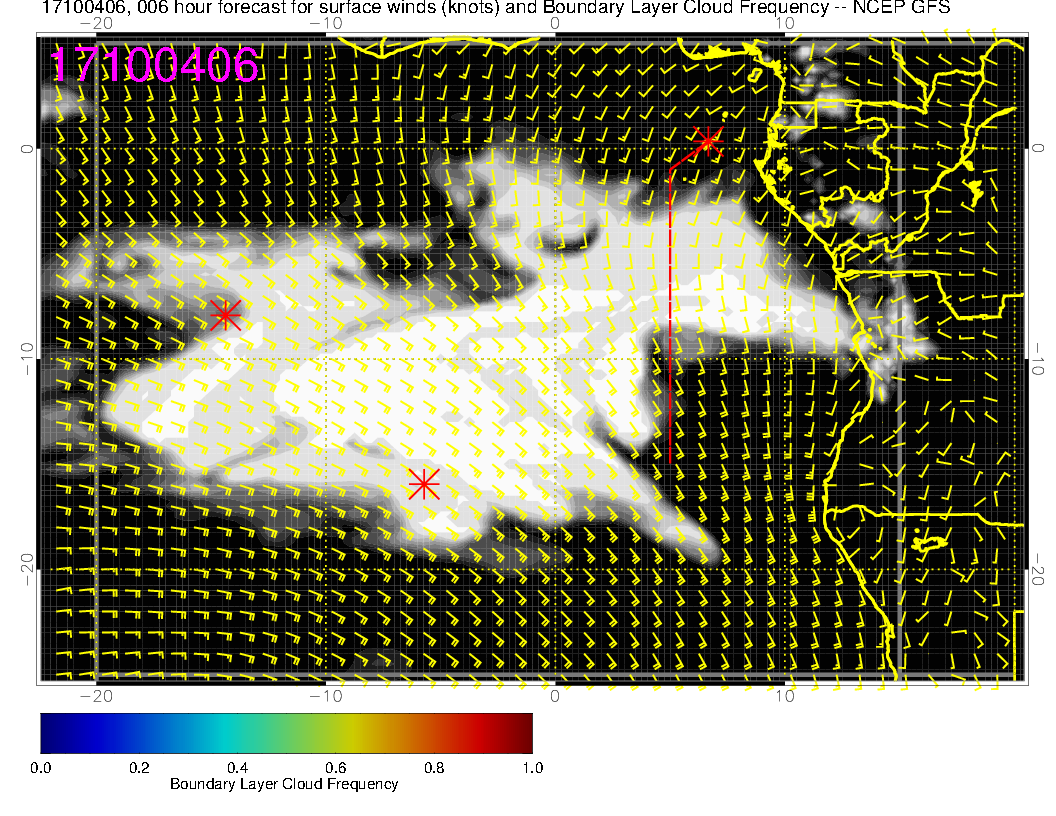Select the red asterisk marker nearest longitude -14

click(x=226, y=314)
